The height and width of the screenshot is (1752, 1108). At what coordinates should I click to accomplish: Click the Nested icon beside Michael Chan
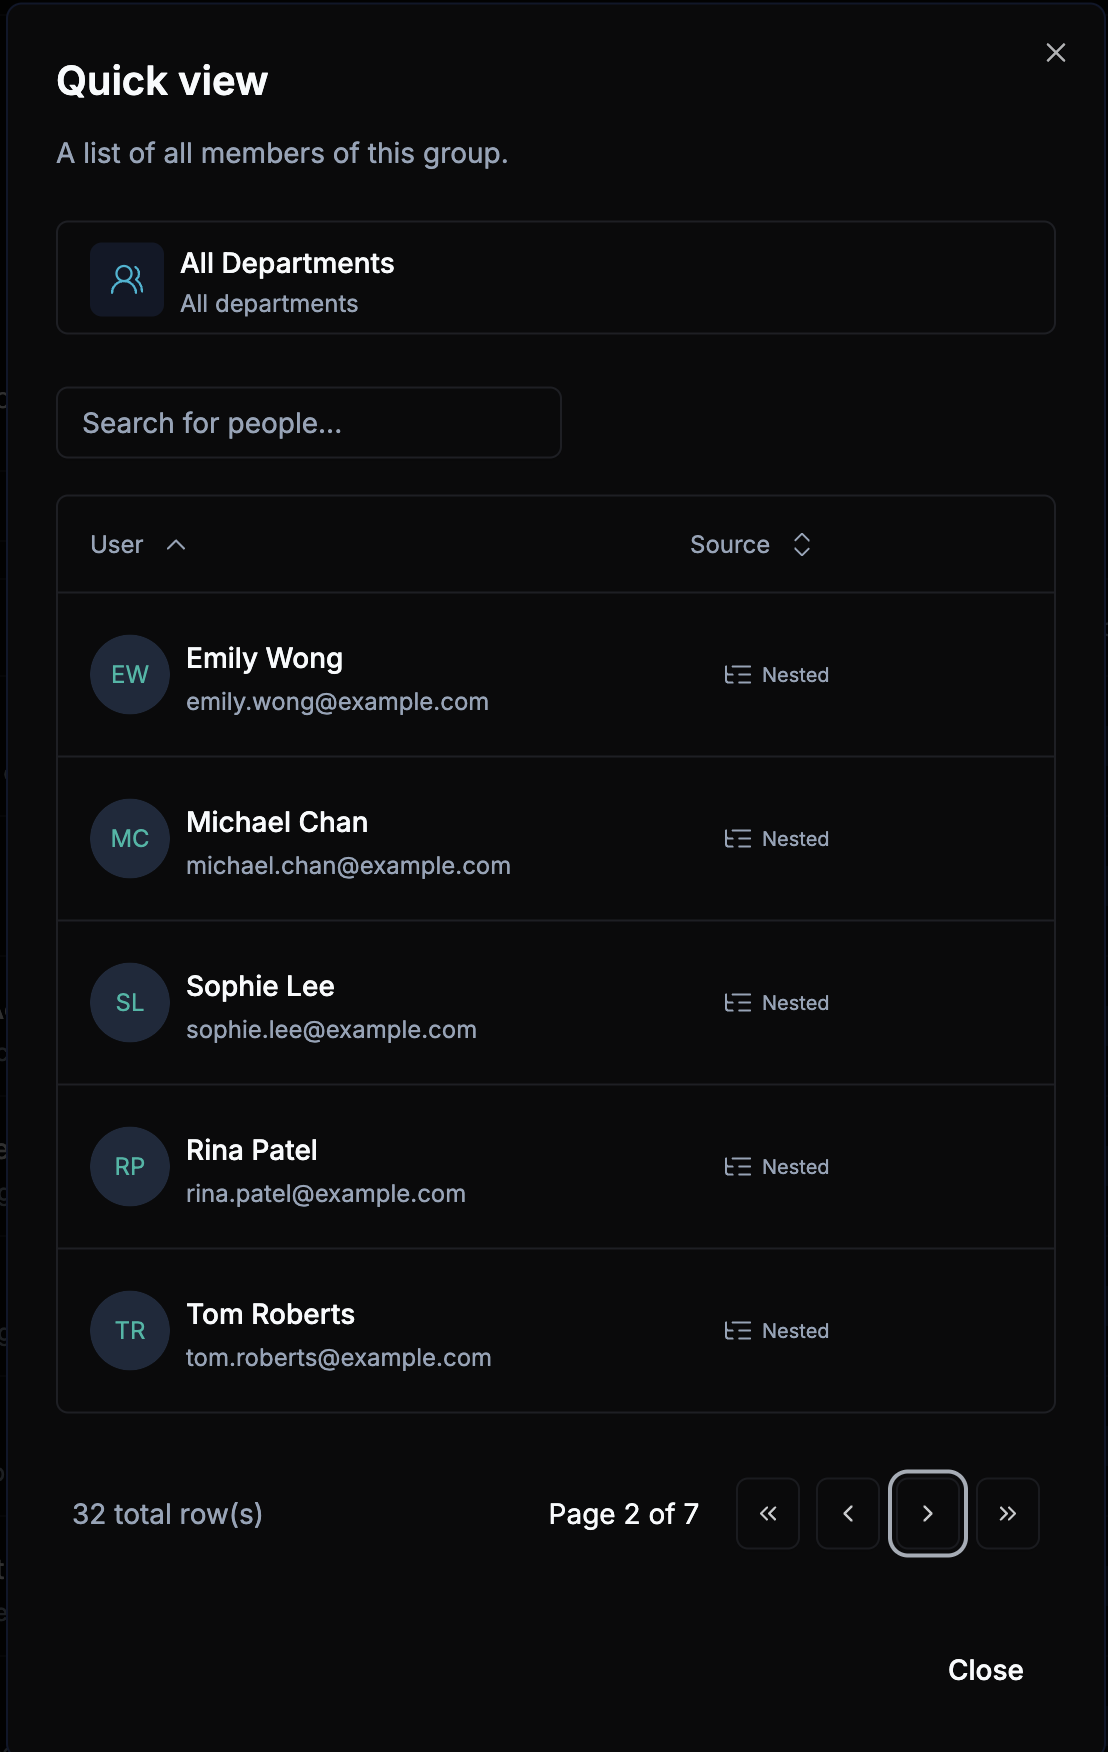[738, 838]
